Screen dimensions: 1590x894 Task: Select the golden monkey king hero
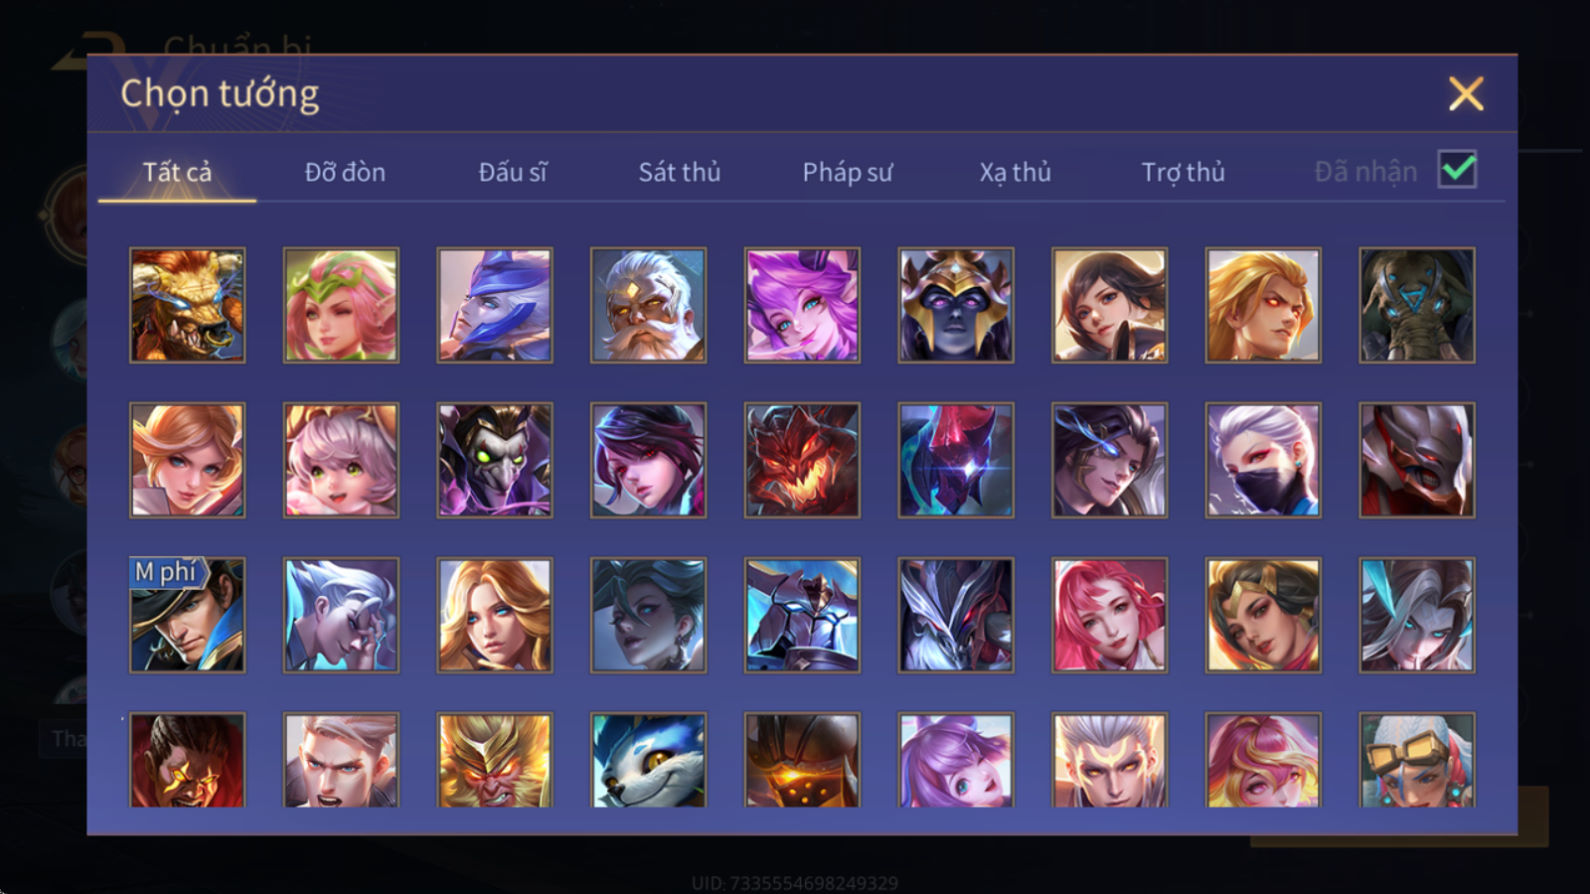495,760
